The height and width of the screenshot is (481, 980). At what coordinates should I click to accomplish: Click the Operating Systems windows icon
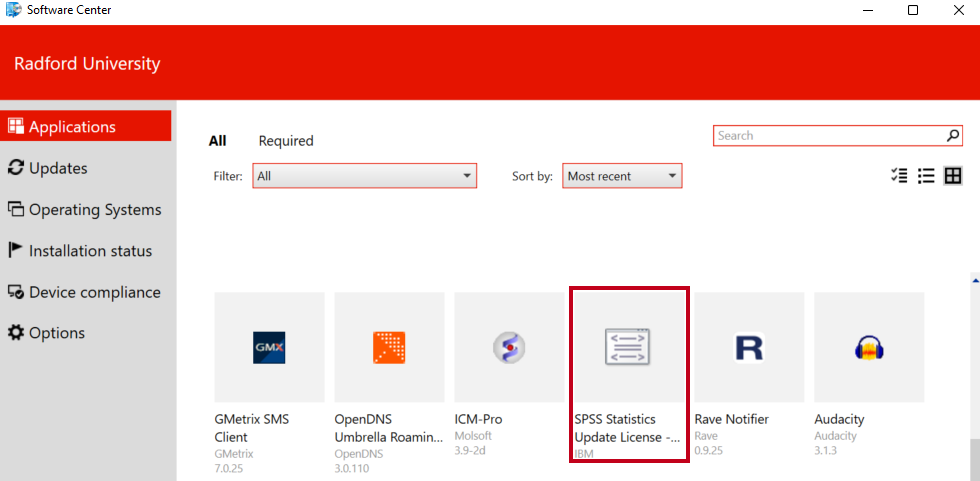pyautogui.click(x=16, y=210)
